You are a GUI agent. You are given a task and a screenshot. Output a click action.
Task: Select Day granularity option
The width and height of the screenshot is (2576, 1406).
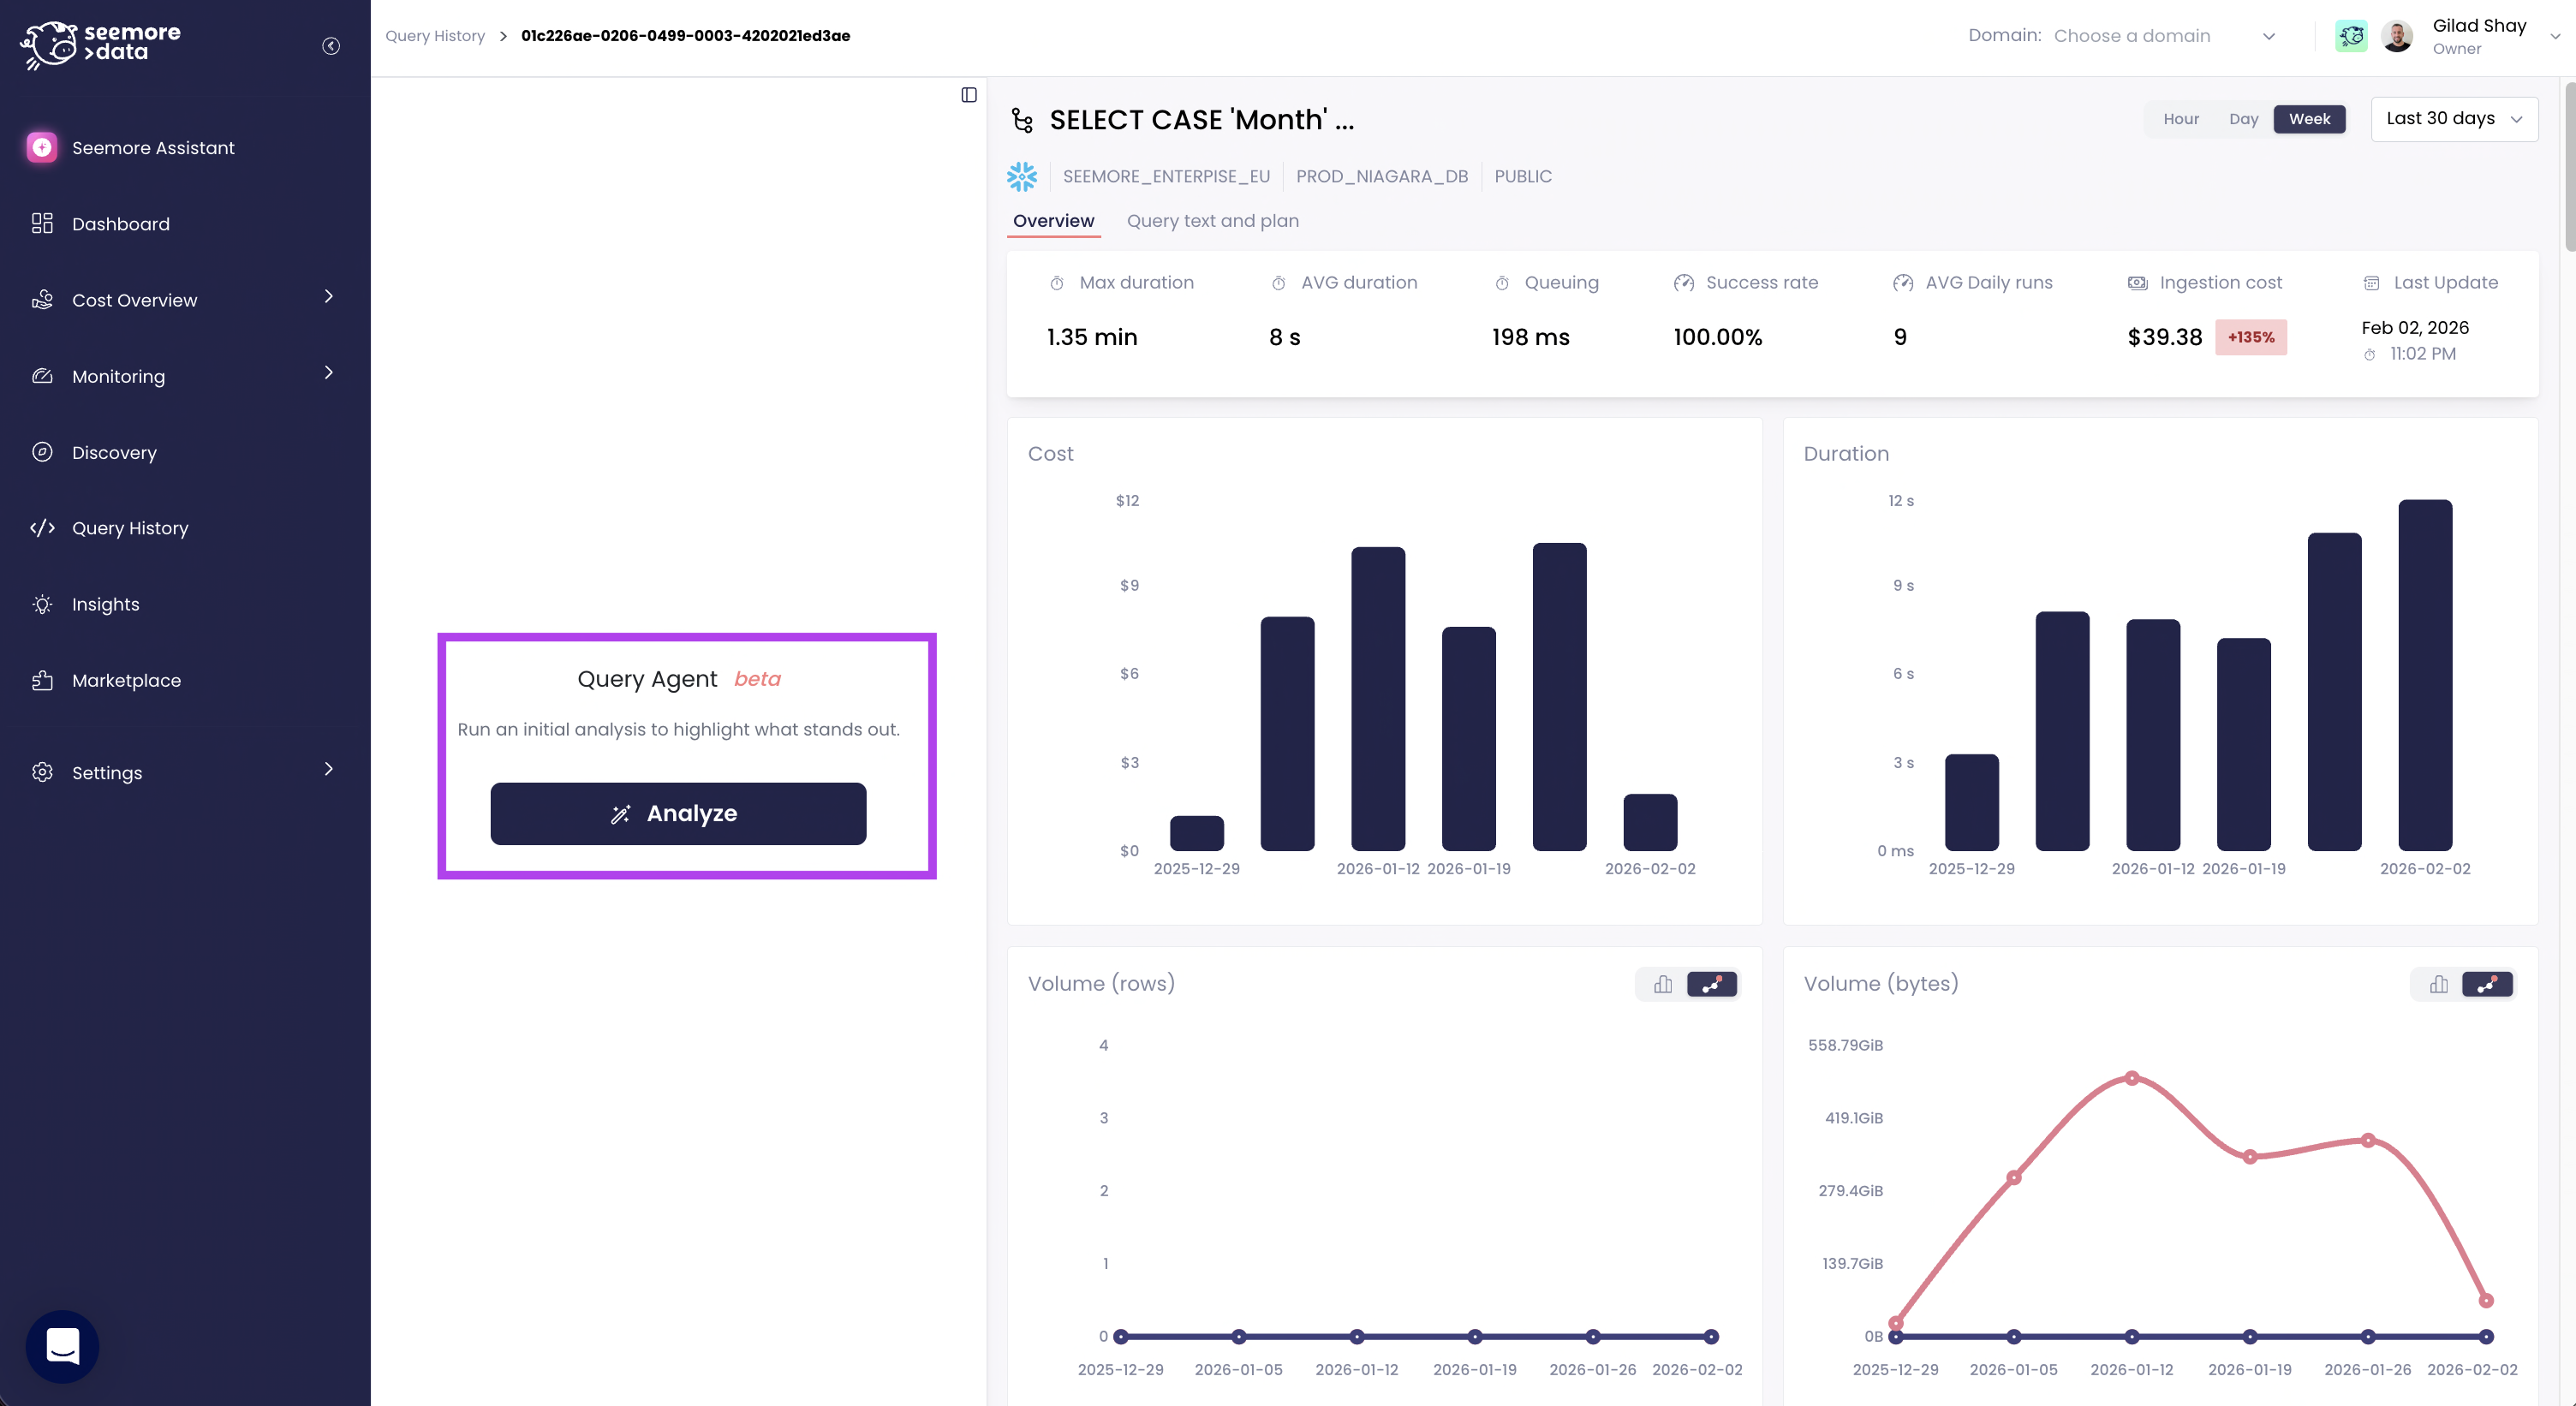[2243, 119]
